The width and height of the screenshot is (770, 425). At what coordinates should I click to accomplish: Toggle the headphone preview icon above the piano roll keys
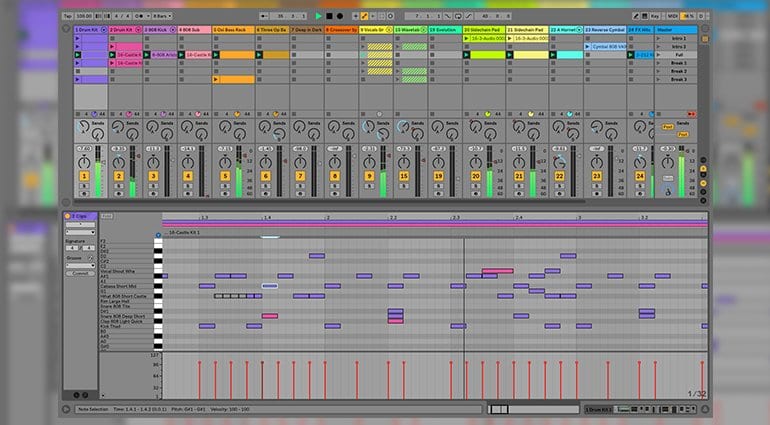(158, 235)
